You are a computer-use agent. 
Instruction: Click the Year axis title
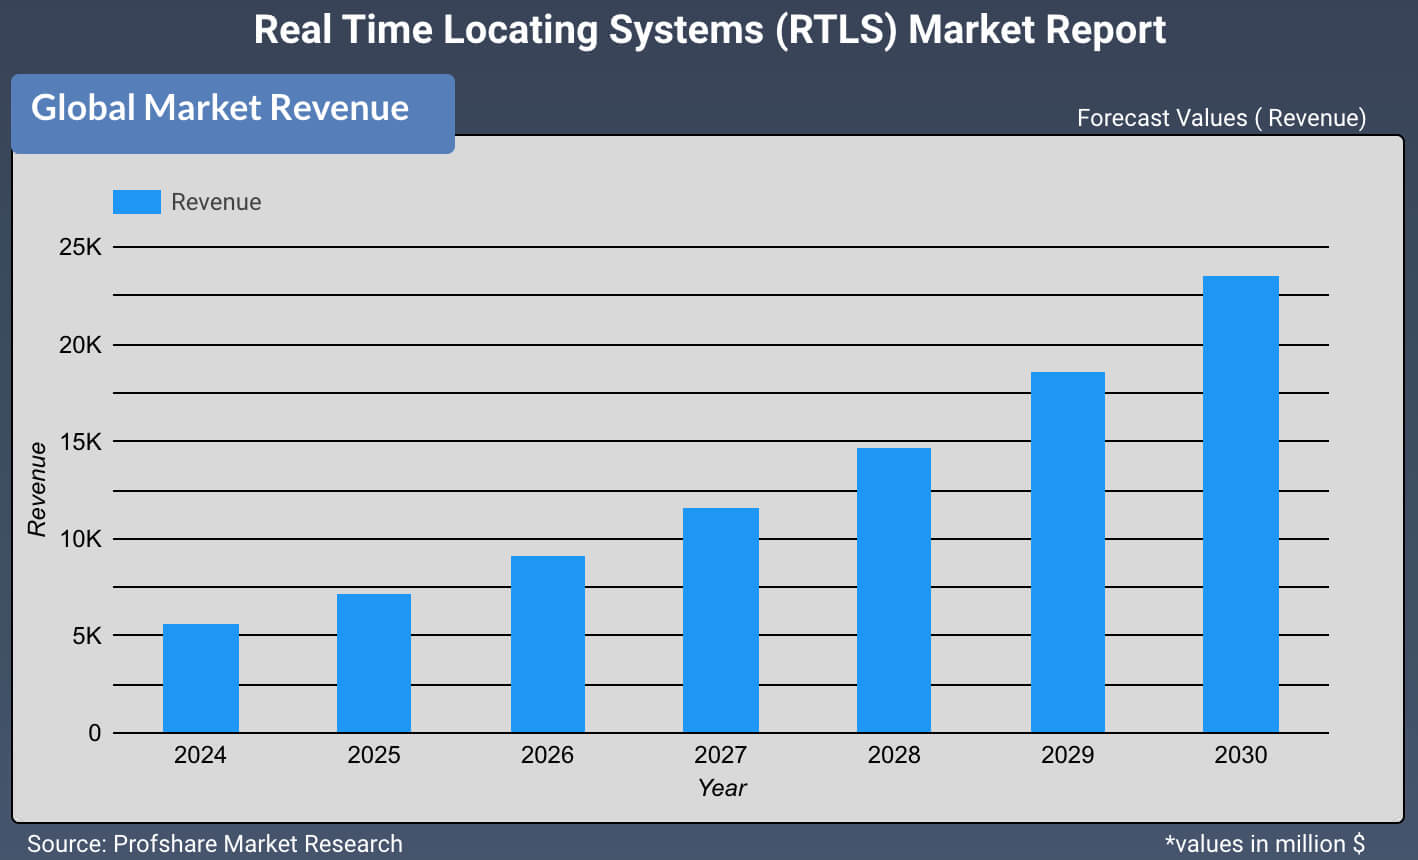click(x=722, y=788)
